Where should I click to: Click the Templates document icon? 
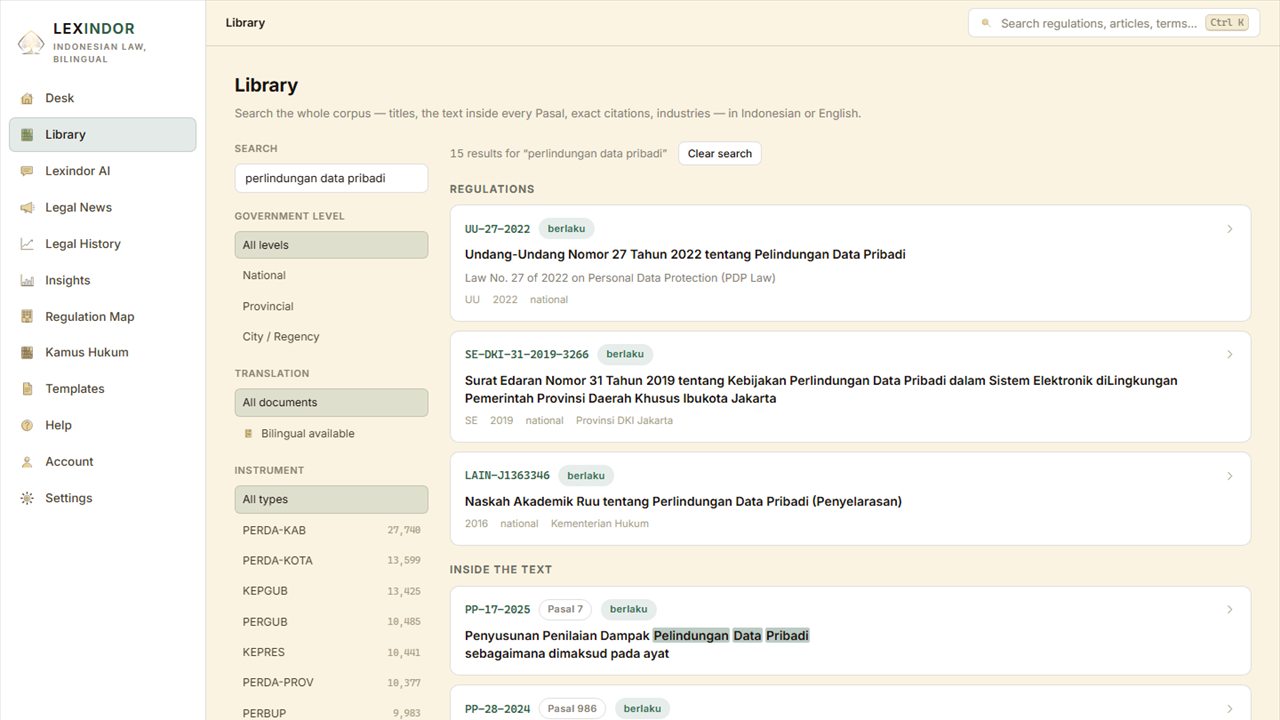27,389
